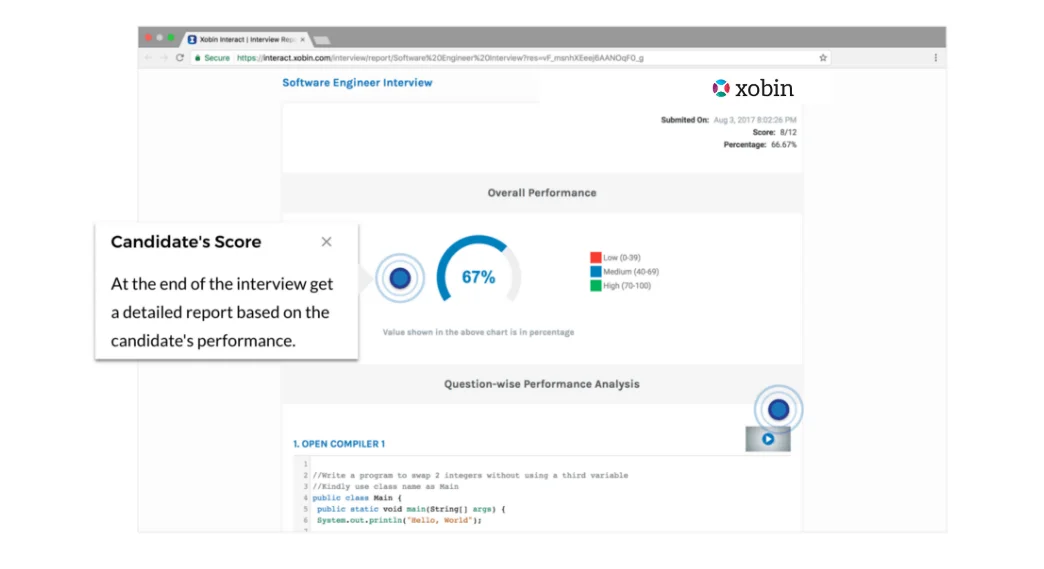Go back using the browser back arrow

pyautogui.click(x=148, y=58)
